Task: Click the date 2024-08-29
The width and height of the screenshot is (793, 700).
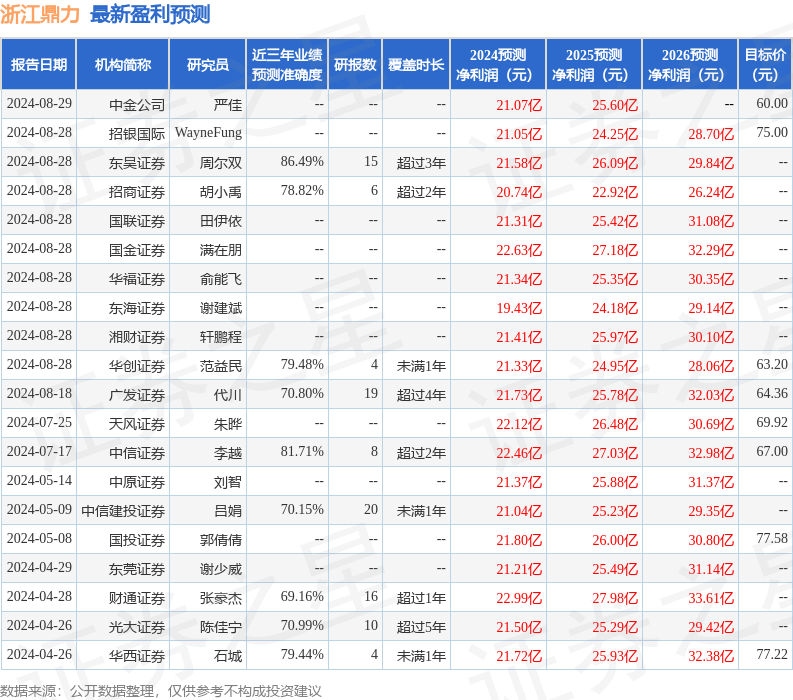Action: coord(39,103)
